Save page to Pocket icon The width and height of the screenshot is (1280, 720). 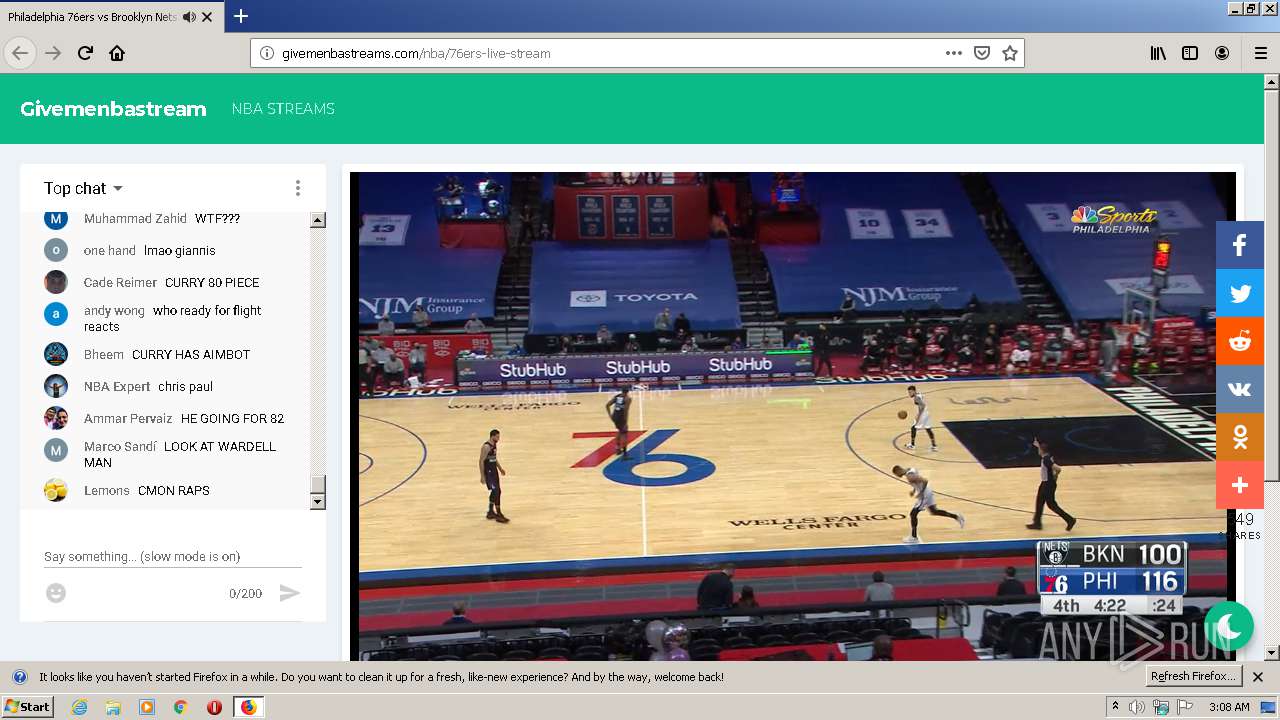click(x=982, y=53)
